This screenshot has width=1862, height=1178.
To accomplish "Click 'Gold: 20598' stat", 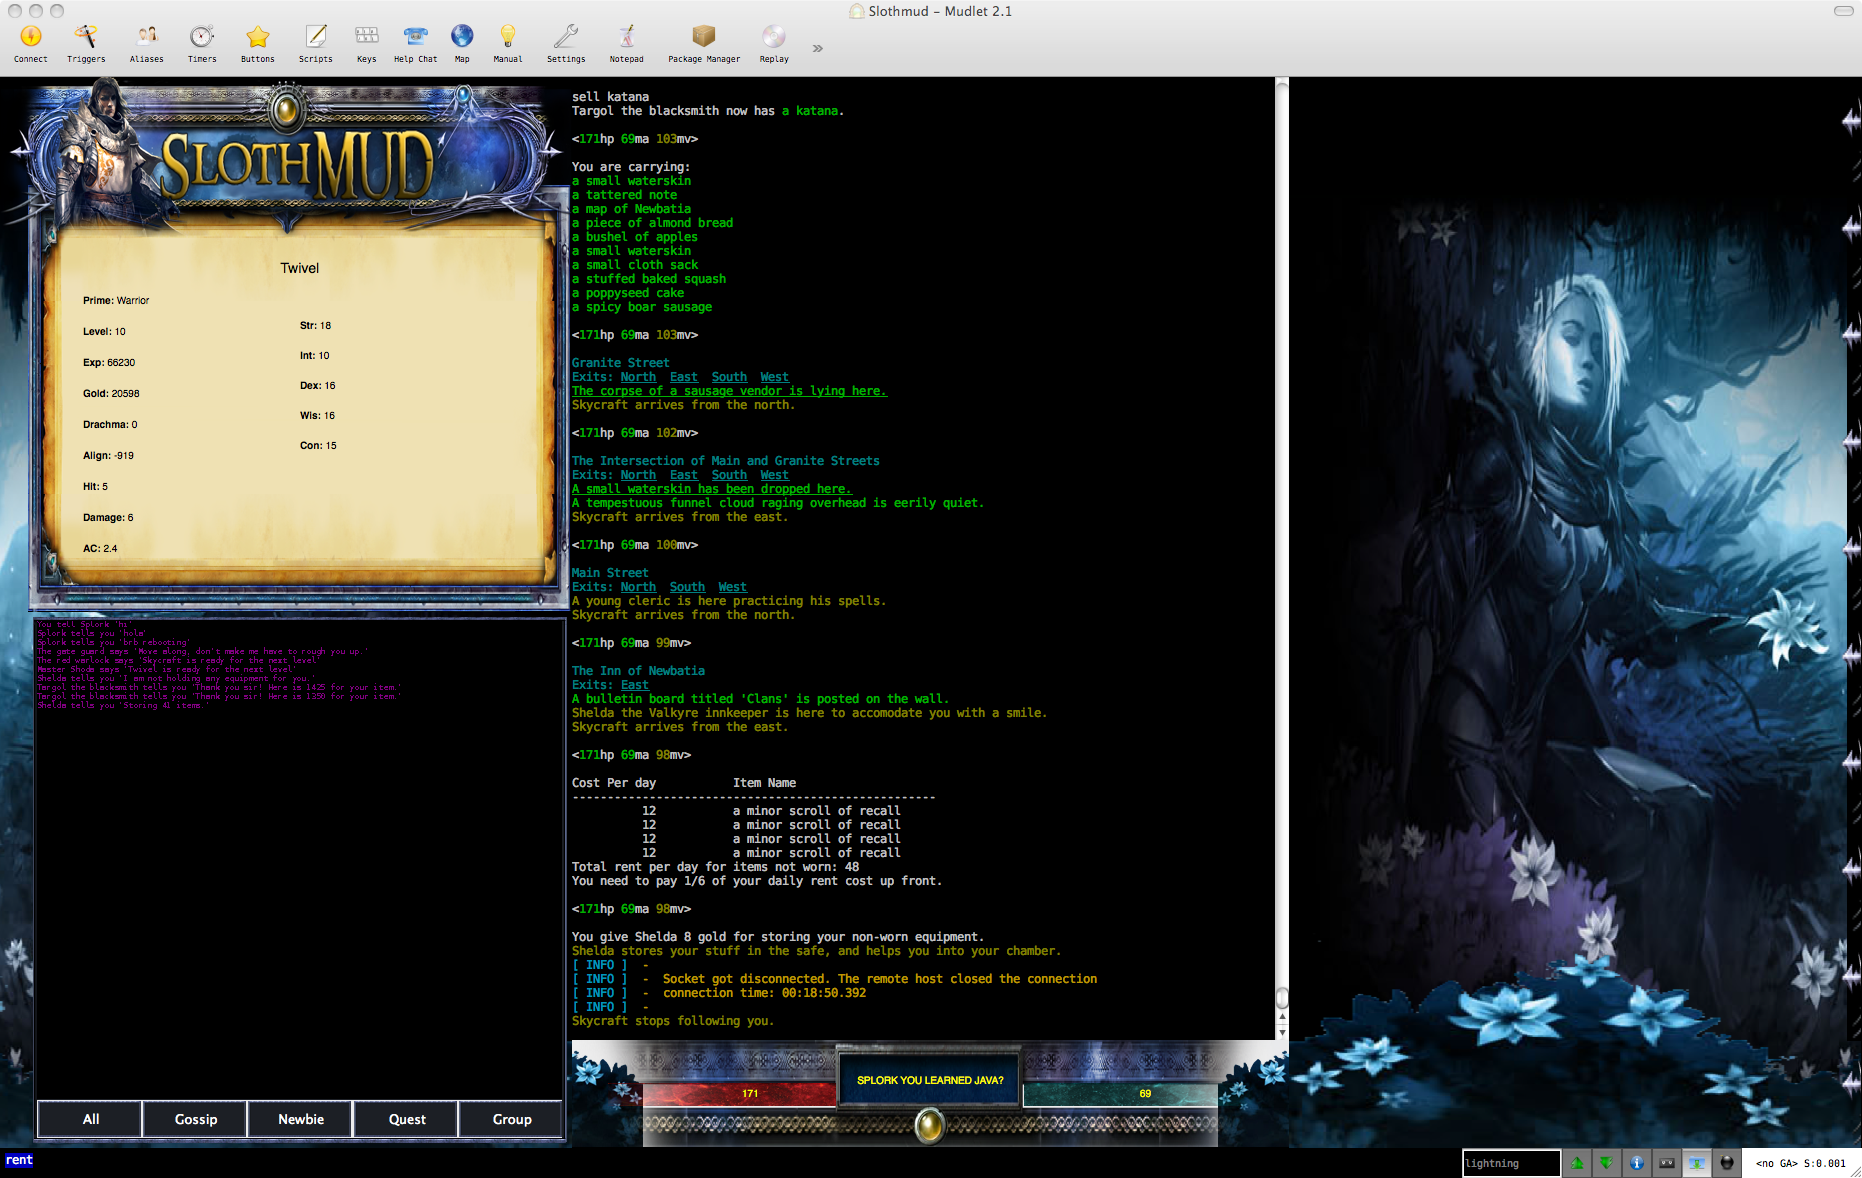I will tap(111, 394).
